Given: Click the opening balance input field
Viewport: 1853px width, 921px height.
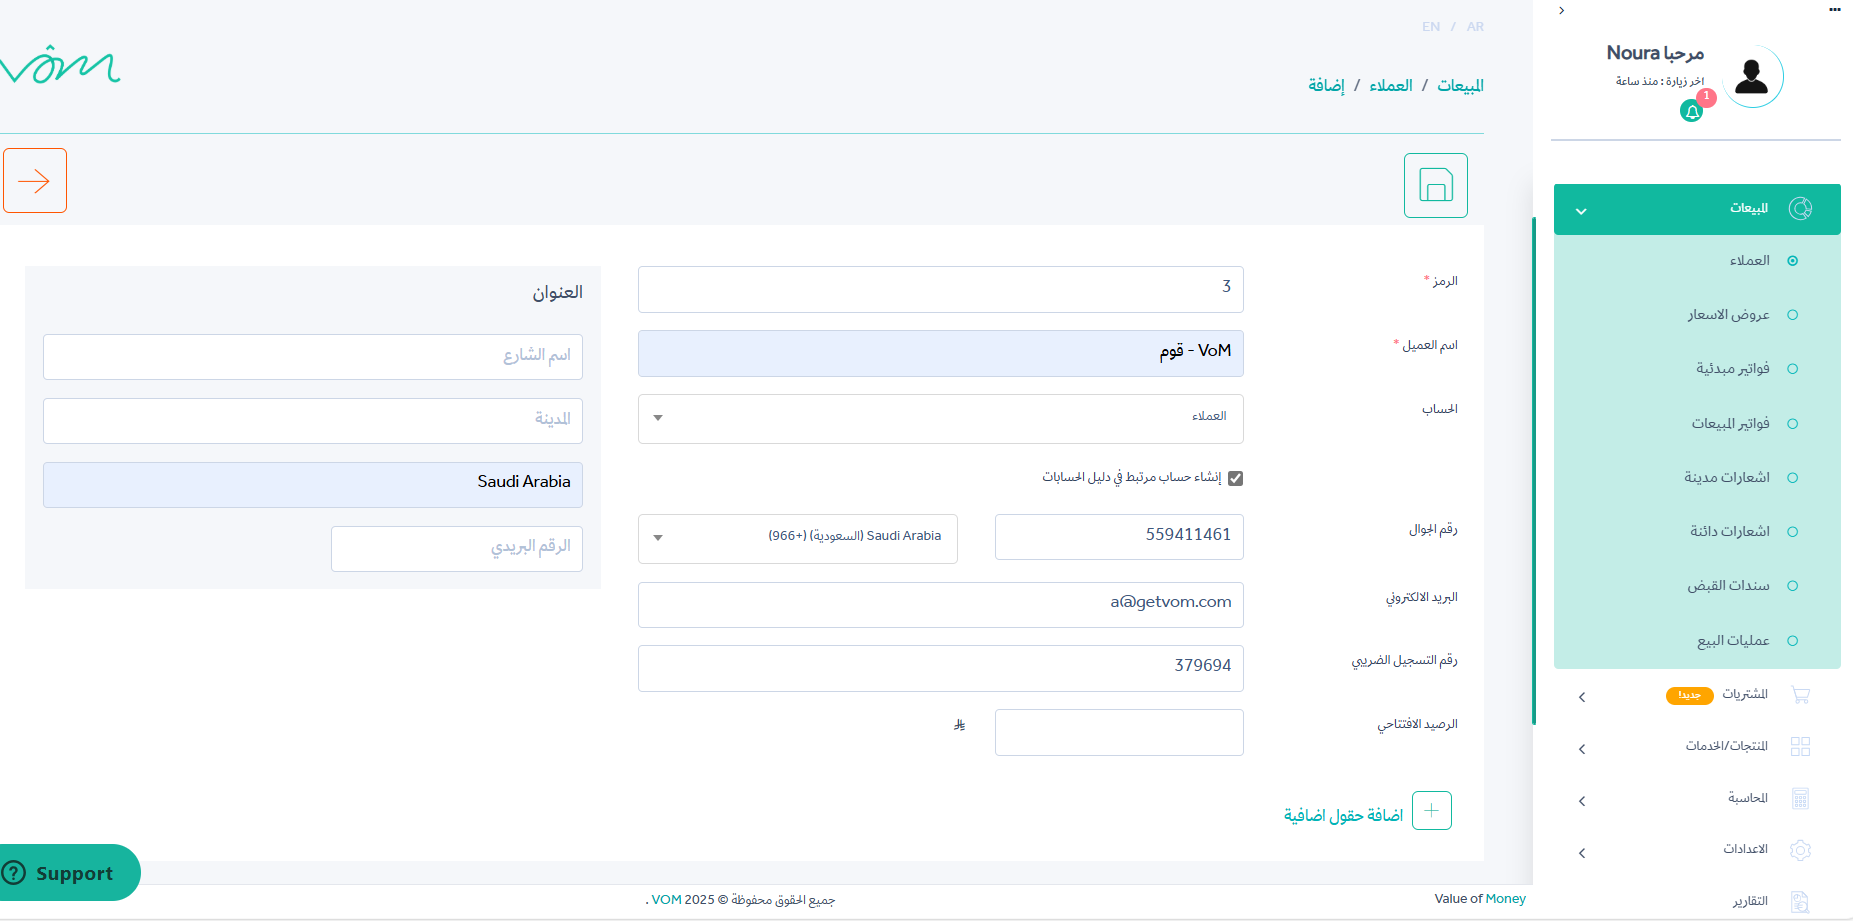Looking at the screenshot, I should [x=1119, y=732].
